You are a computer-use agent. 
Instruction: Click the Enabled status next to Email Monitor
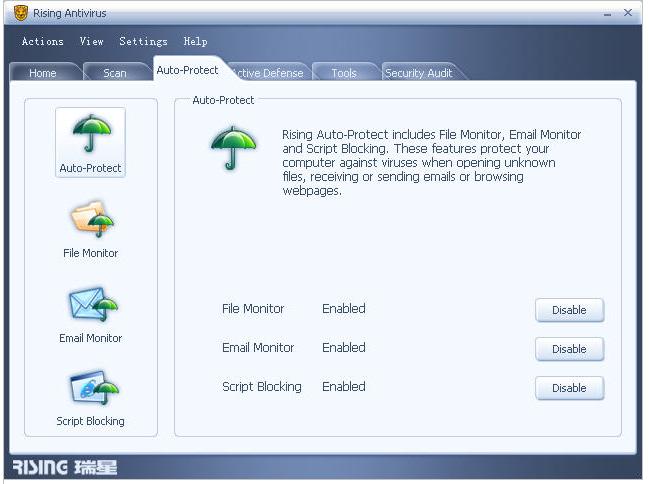(x=344, y=347)
